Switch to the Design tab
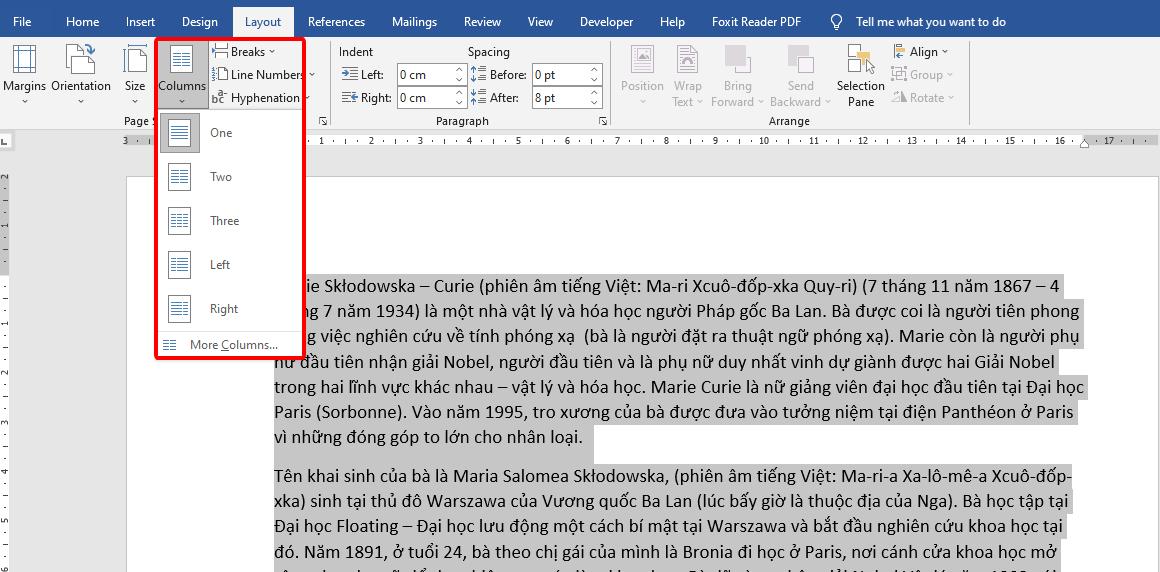Screen dimensions: 1160x572 pyautogui.click(x=200, y=22)
